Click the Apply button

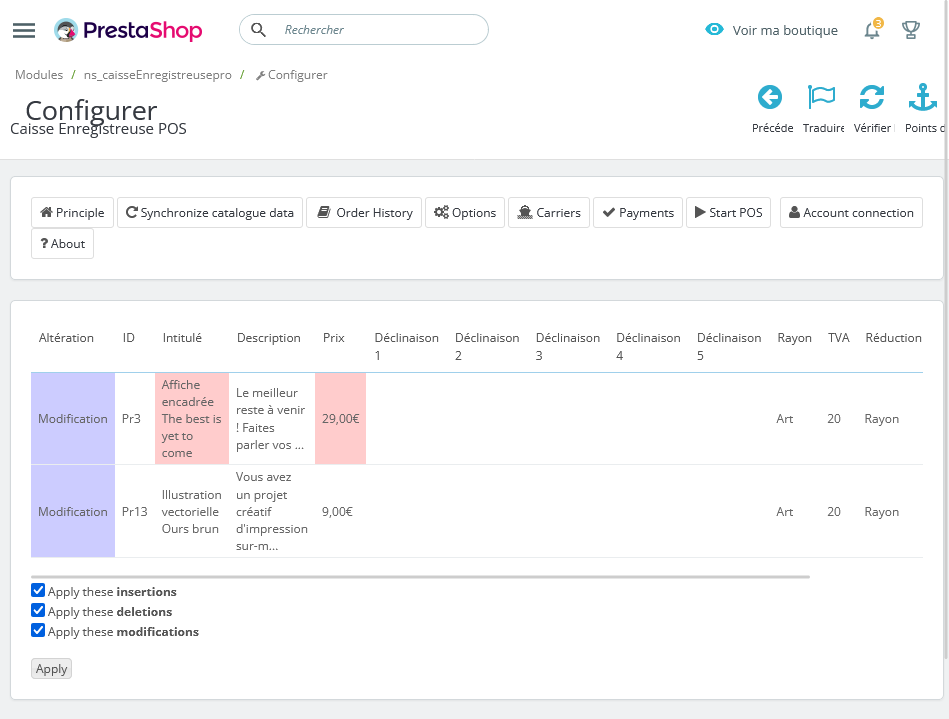(51, 668)
